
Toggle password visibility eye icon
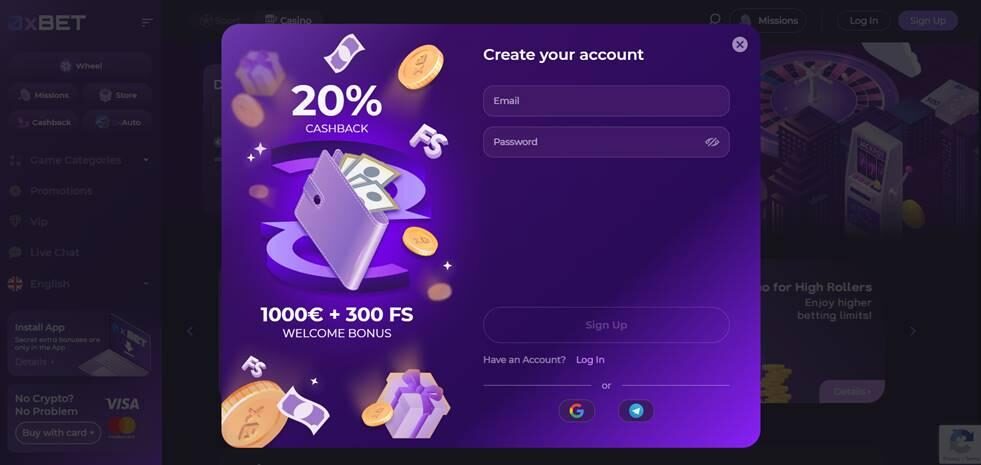pyautogui.click(x=712, y=142)
